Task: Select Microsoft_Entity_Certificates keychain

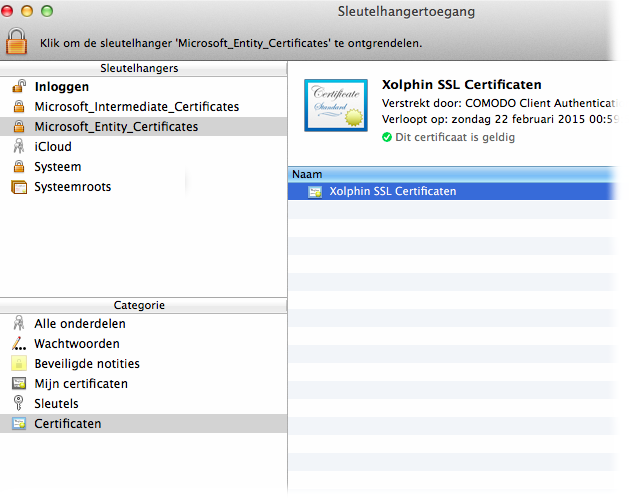Action: pyautogui.click(x=143, y=127)
